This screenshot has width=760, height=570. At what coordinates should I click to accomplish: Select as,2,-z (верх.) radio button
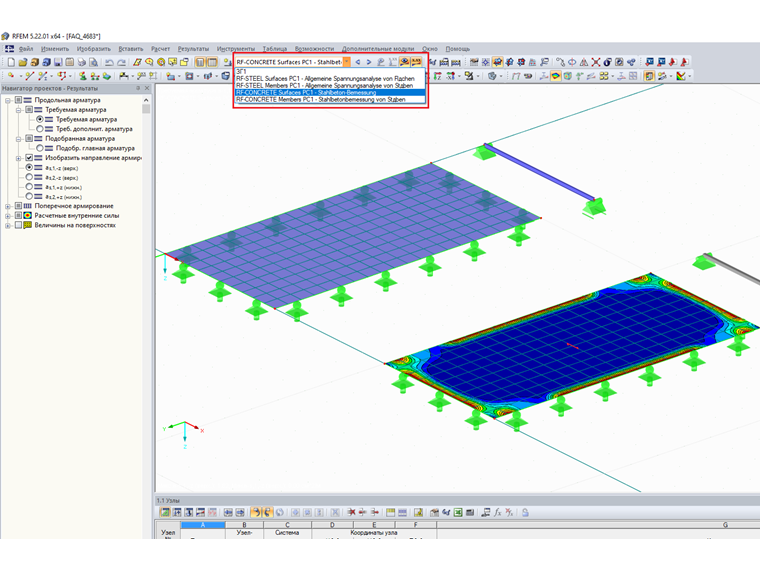[29, 177]
